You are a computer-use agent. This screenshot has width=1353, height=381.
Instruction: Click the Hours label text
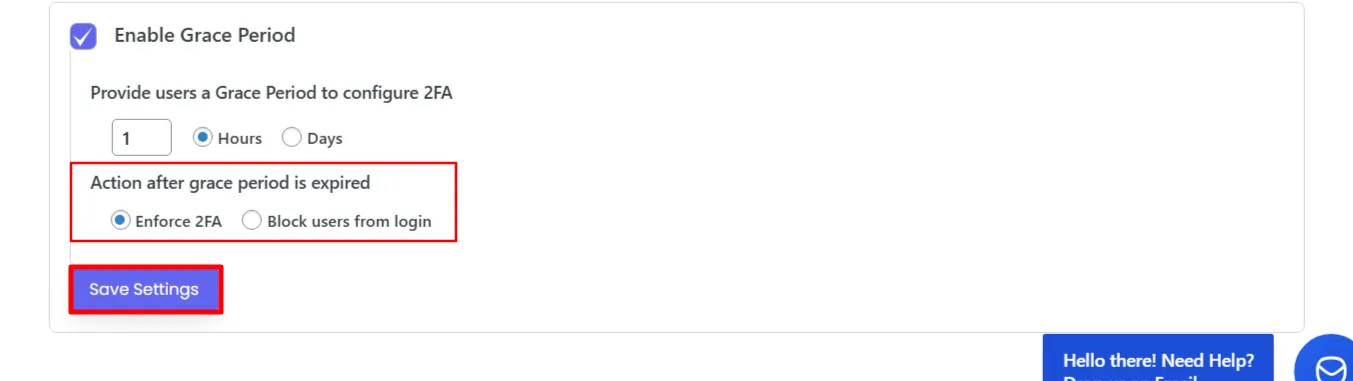point(240,139)
